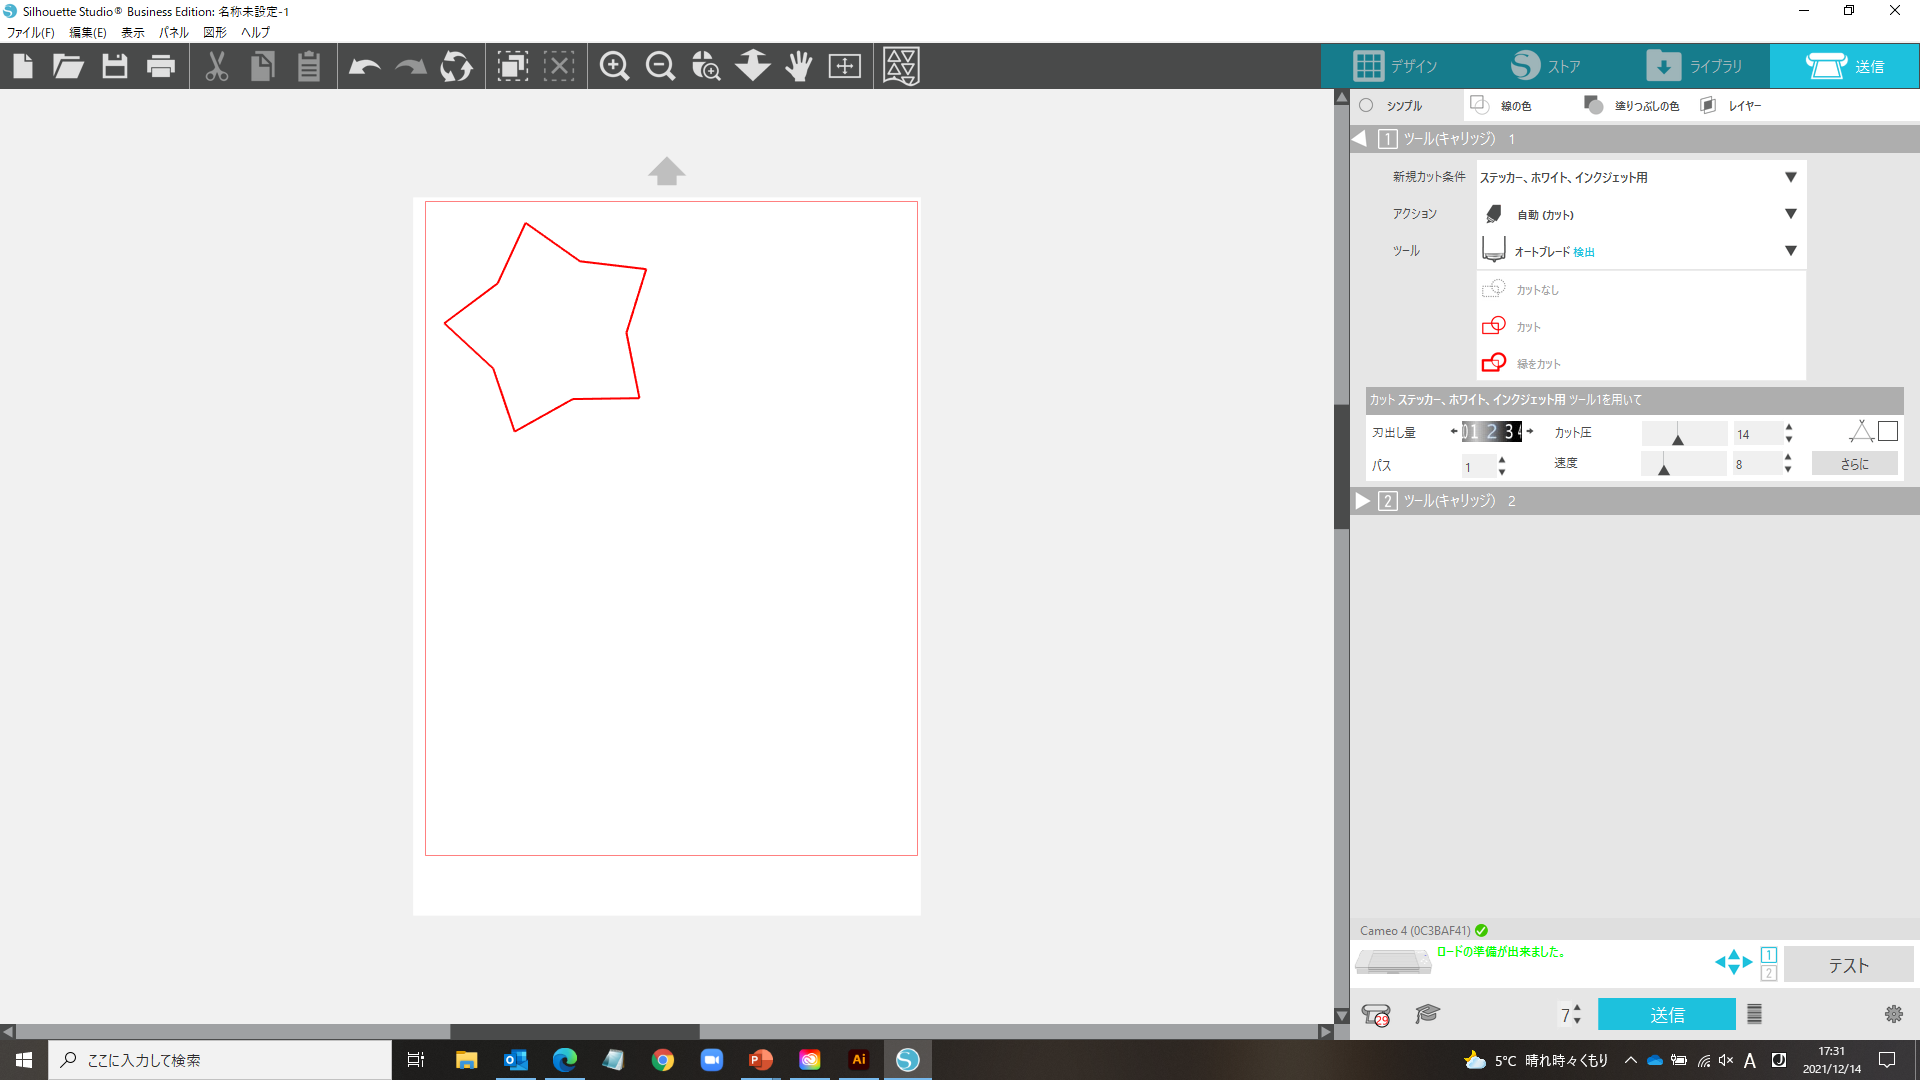Click the 検出 link next to オートブレード
Image resolution: width=1920 pixels, height=1080 pixels.
click(1584, 252)
